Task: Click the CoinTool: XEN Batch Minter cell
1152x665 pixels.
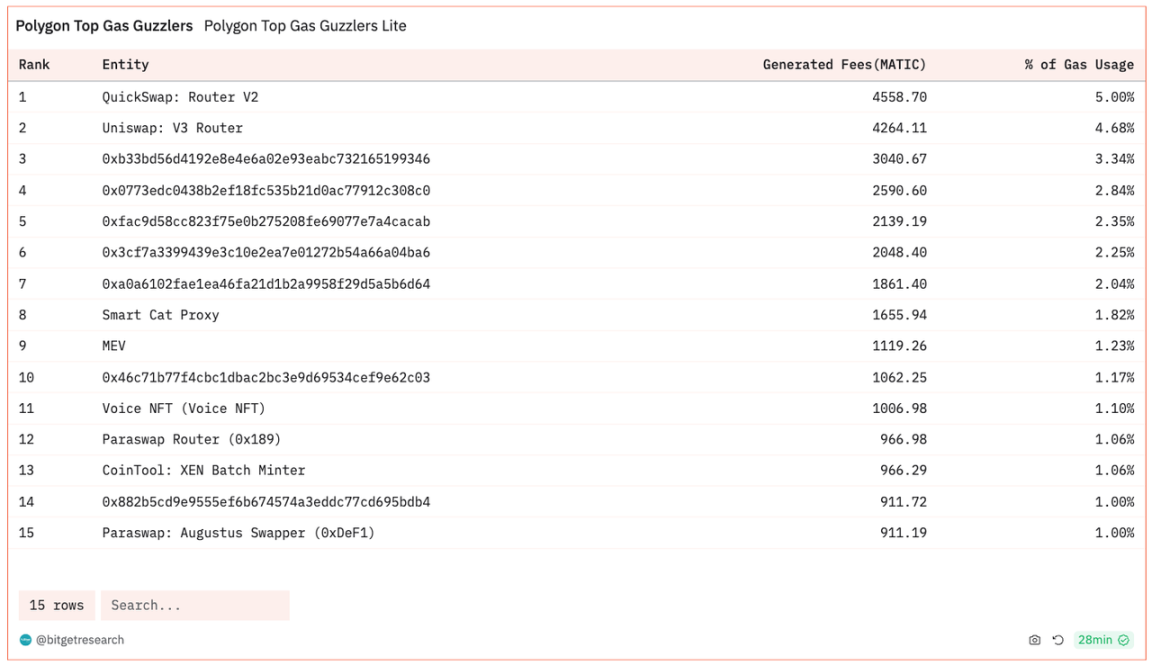Action: pyautogui.click(x=203, y=470)
